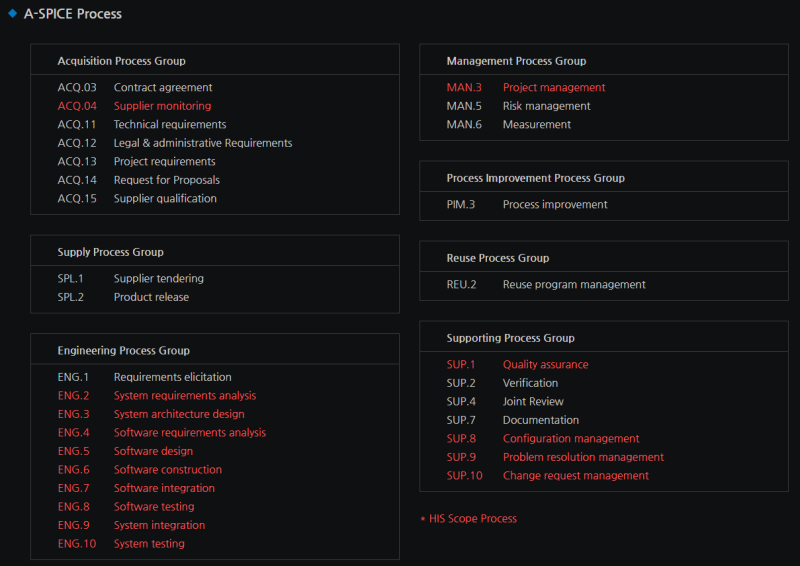Open the Project management process
Image resolution: width=800 pixels, height=566 pixels.
click(x=553, y=88)
